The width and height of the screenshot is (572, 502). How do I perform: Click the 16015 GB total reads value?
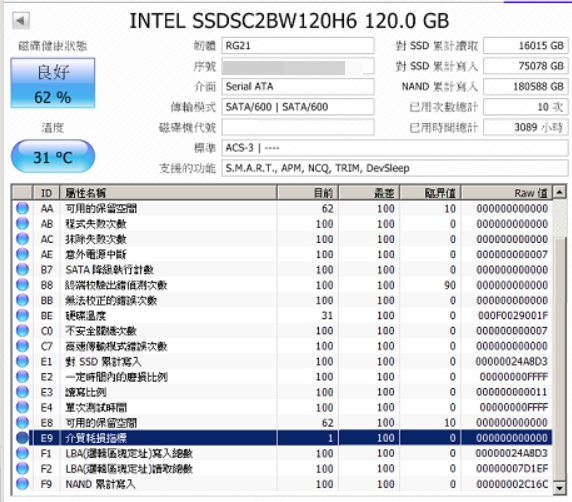(x=526, y=46)
